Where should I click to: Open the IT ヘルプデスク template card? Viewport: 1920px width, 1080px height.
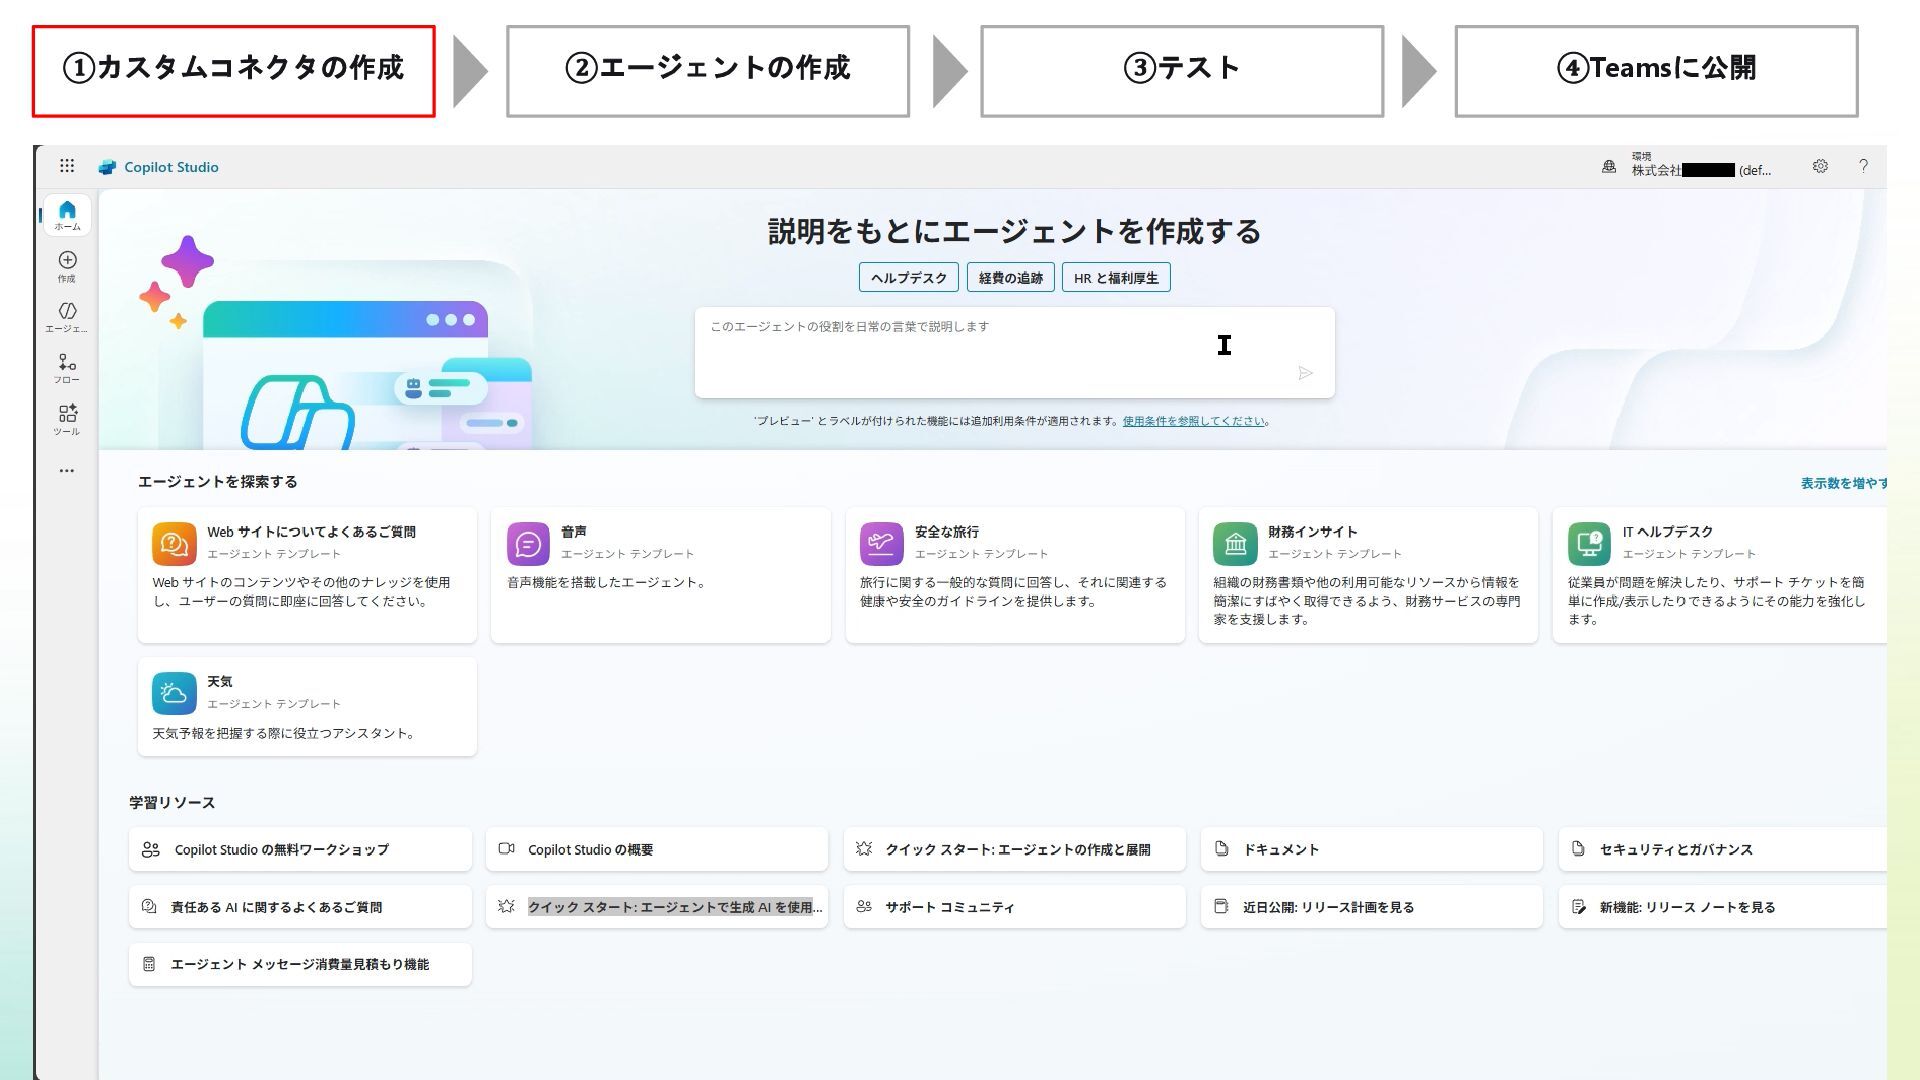[x=1720, y=575]
